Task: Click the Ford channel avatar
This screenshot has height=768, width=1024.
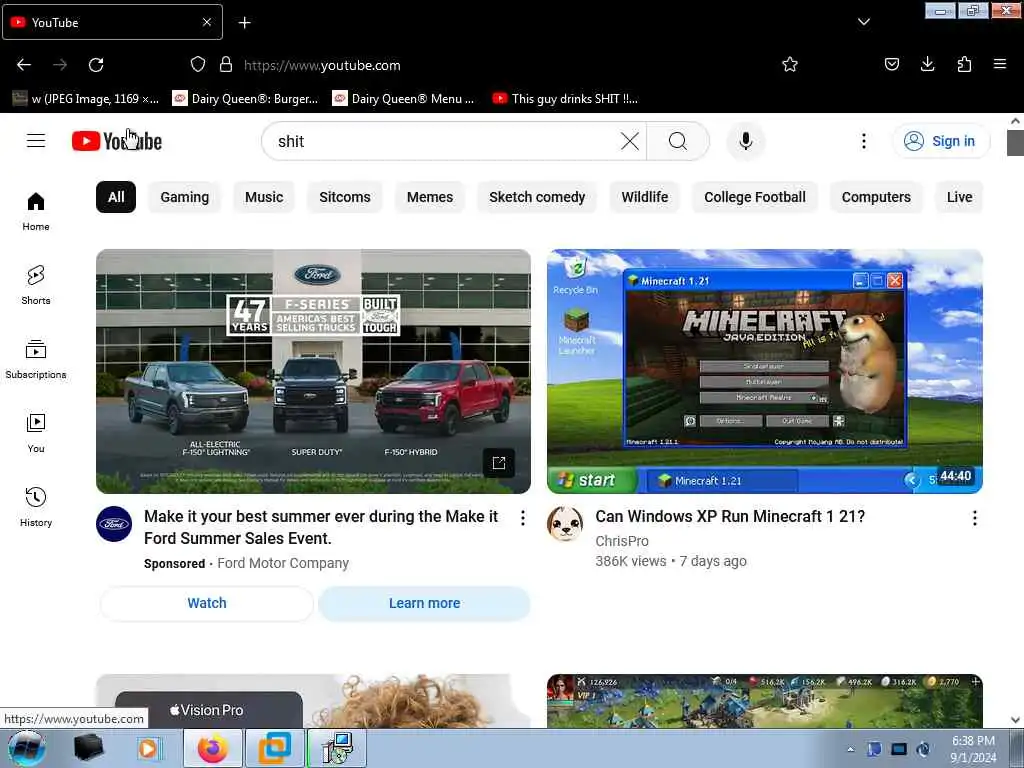Action: pos(114,524)
